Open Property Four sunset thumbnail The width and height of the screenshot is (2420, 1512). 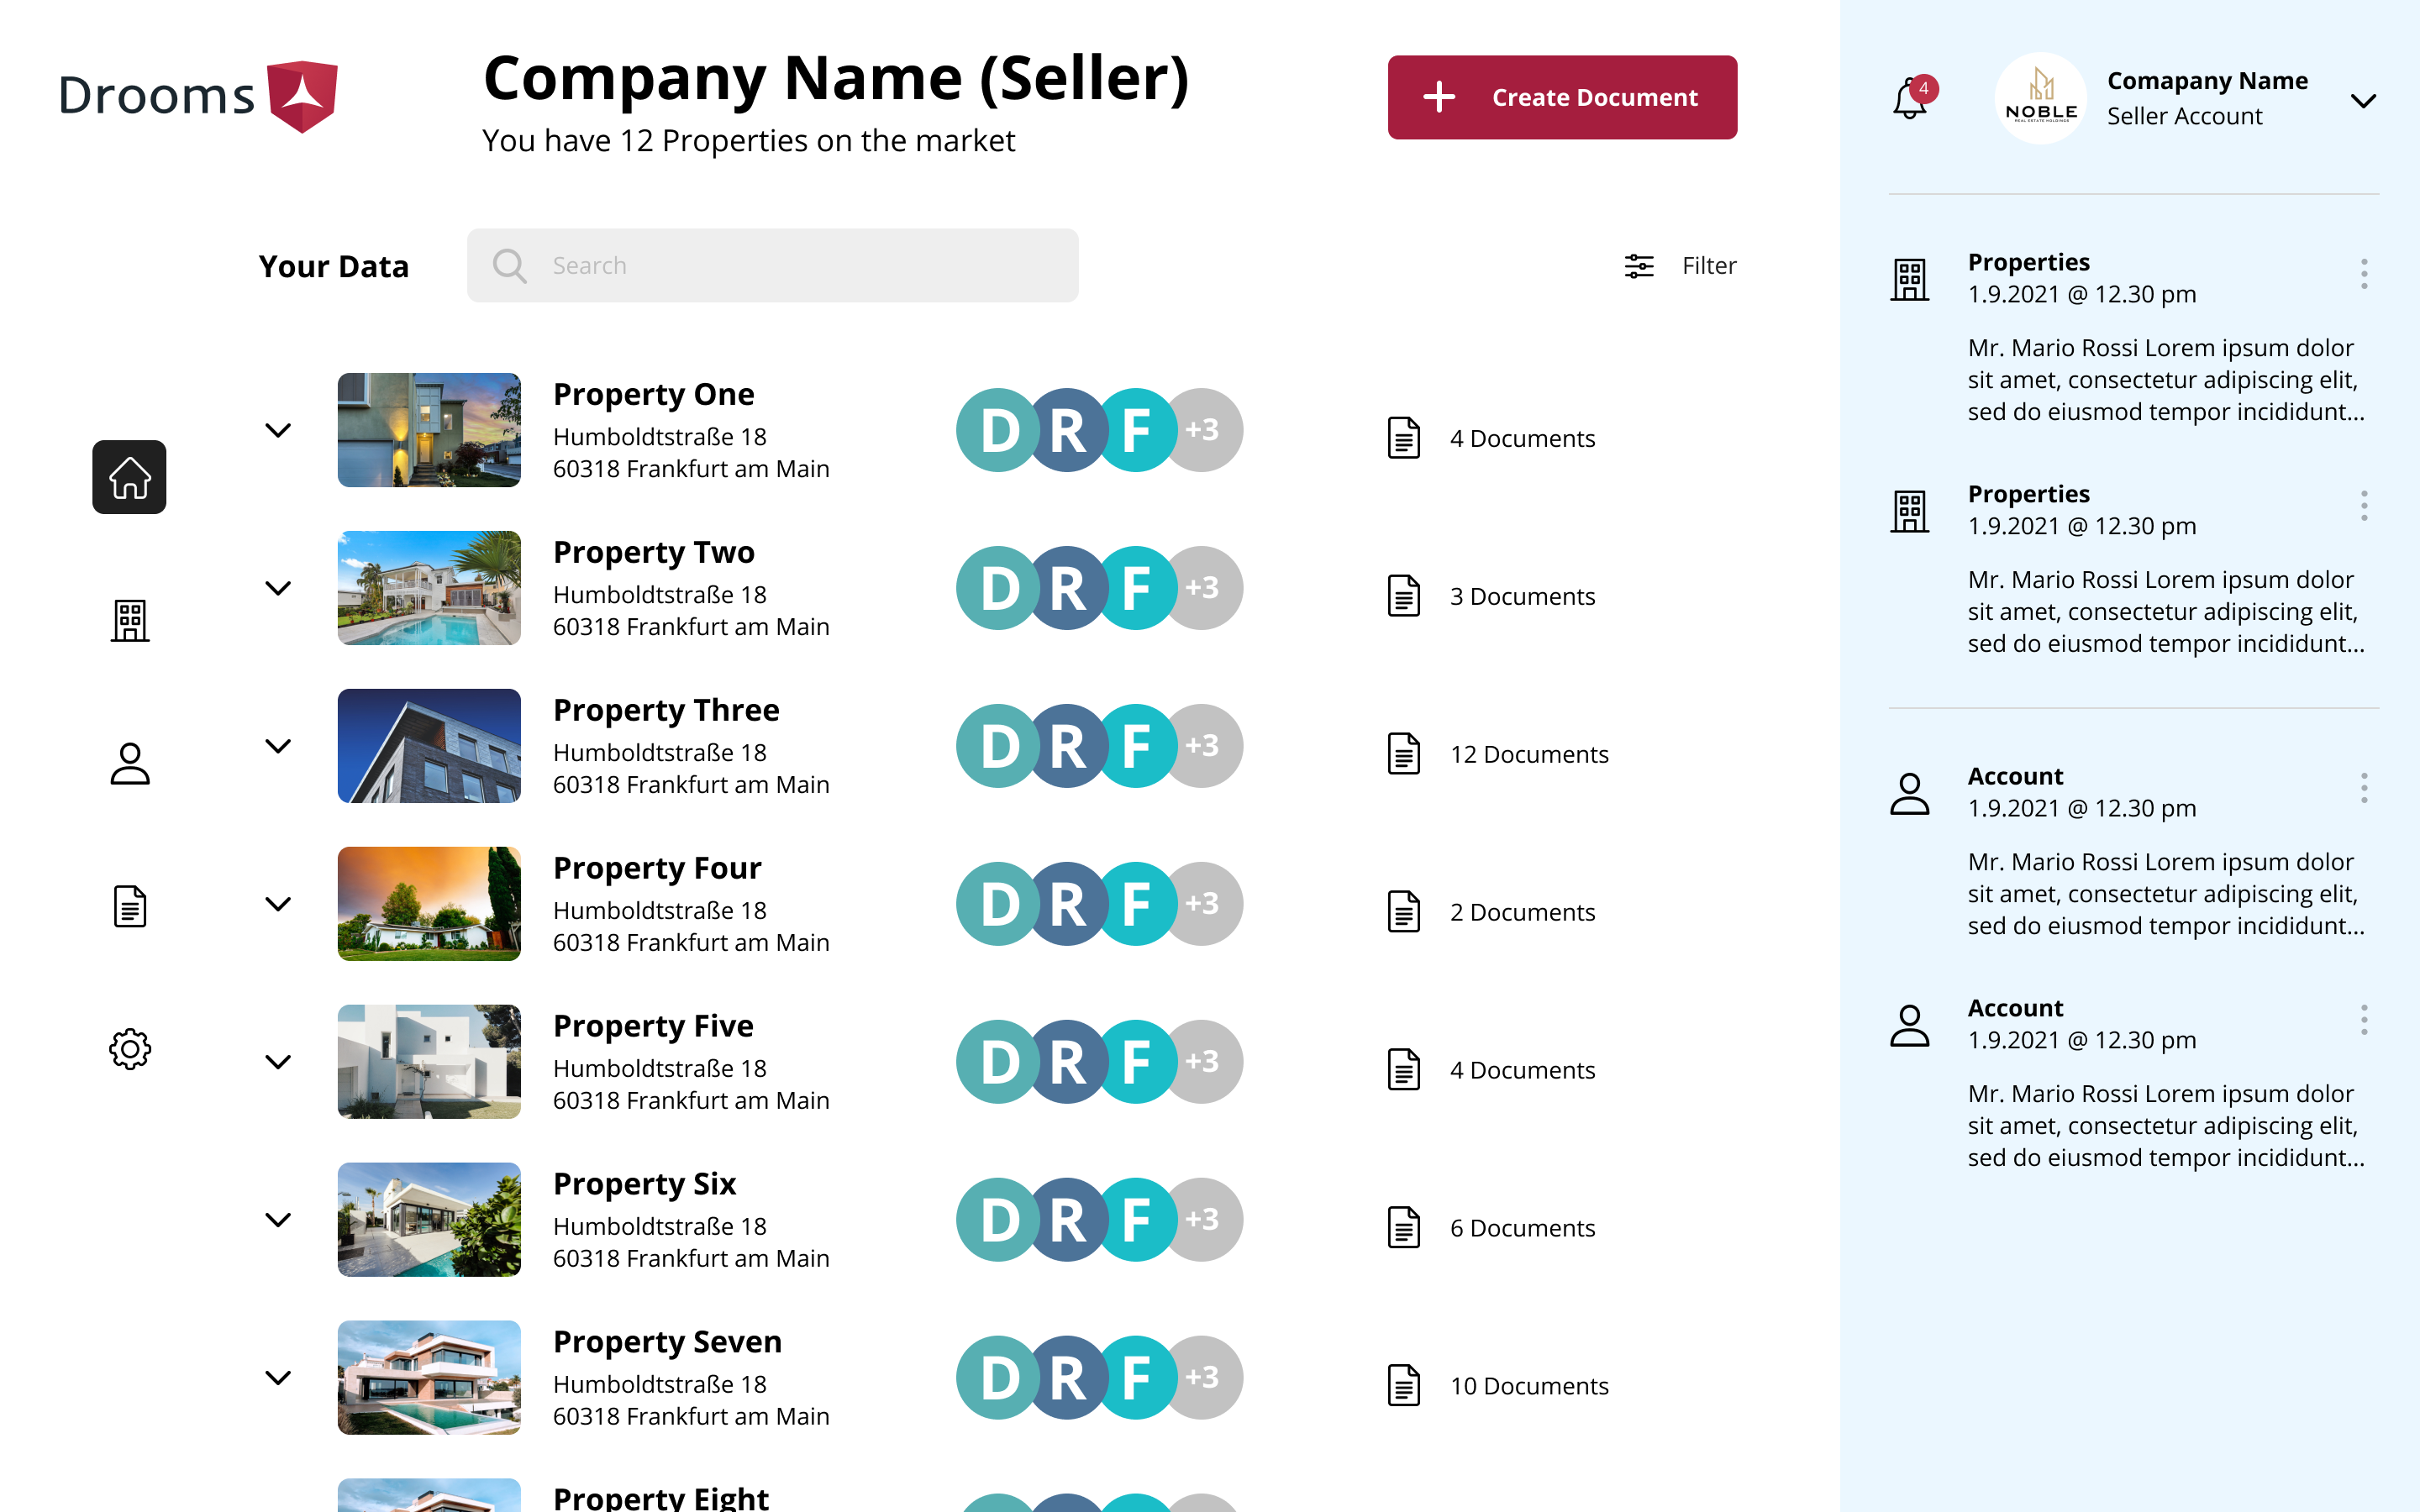(429, 904)
